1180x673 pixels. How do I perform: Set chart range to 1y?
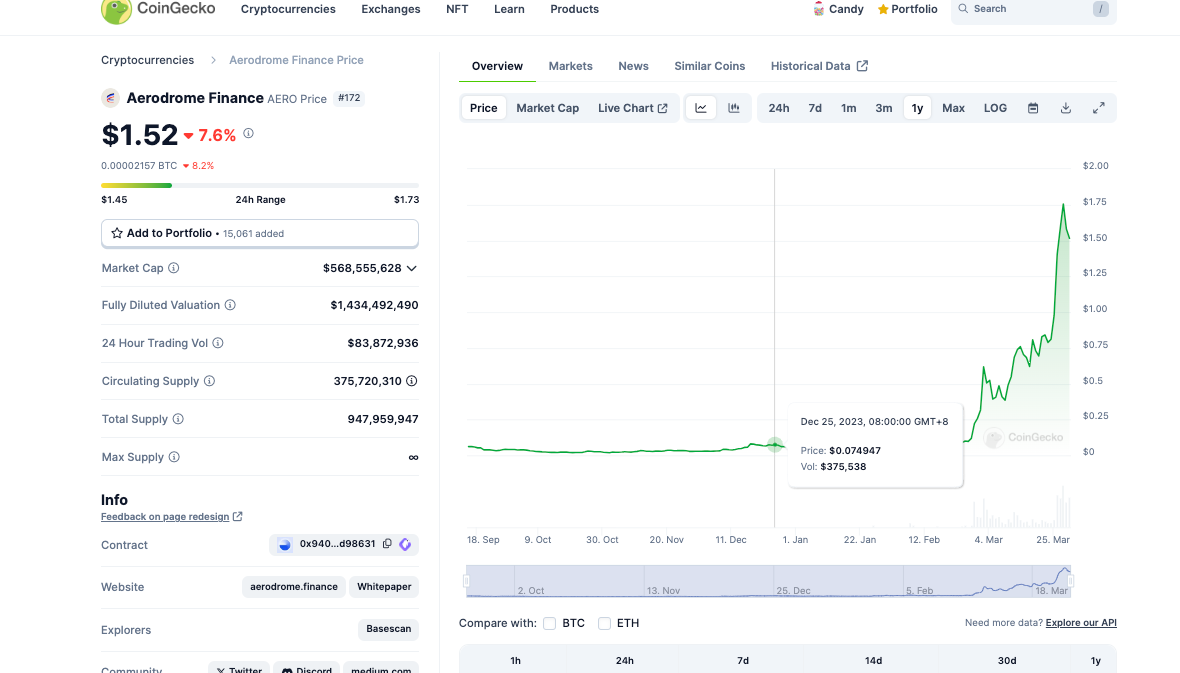click(917, 108)
